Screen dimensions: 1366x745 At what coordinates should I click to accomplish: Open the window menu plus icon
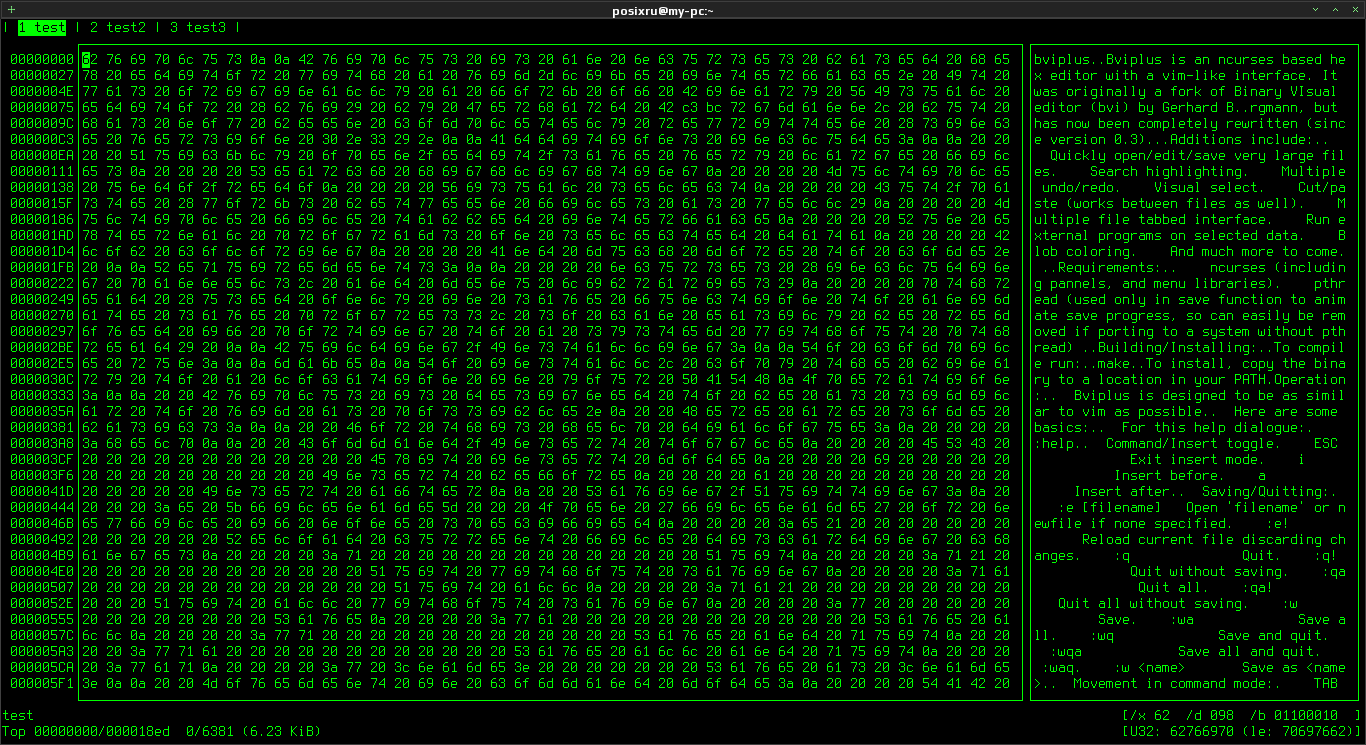9,9
